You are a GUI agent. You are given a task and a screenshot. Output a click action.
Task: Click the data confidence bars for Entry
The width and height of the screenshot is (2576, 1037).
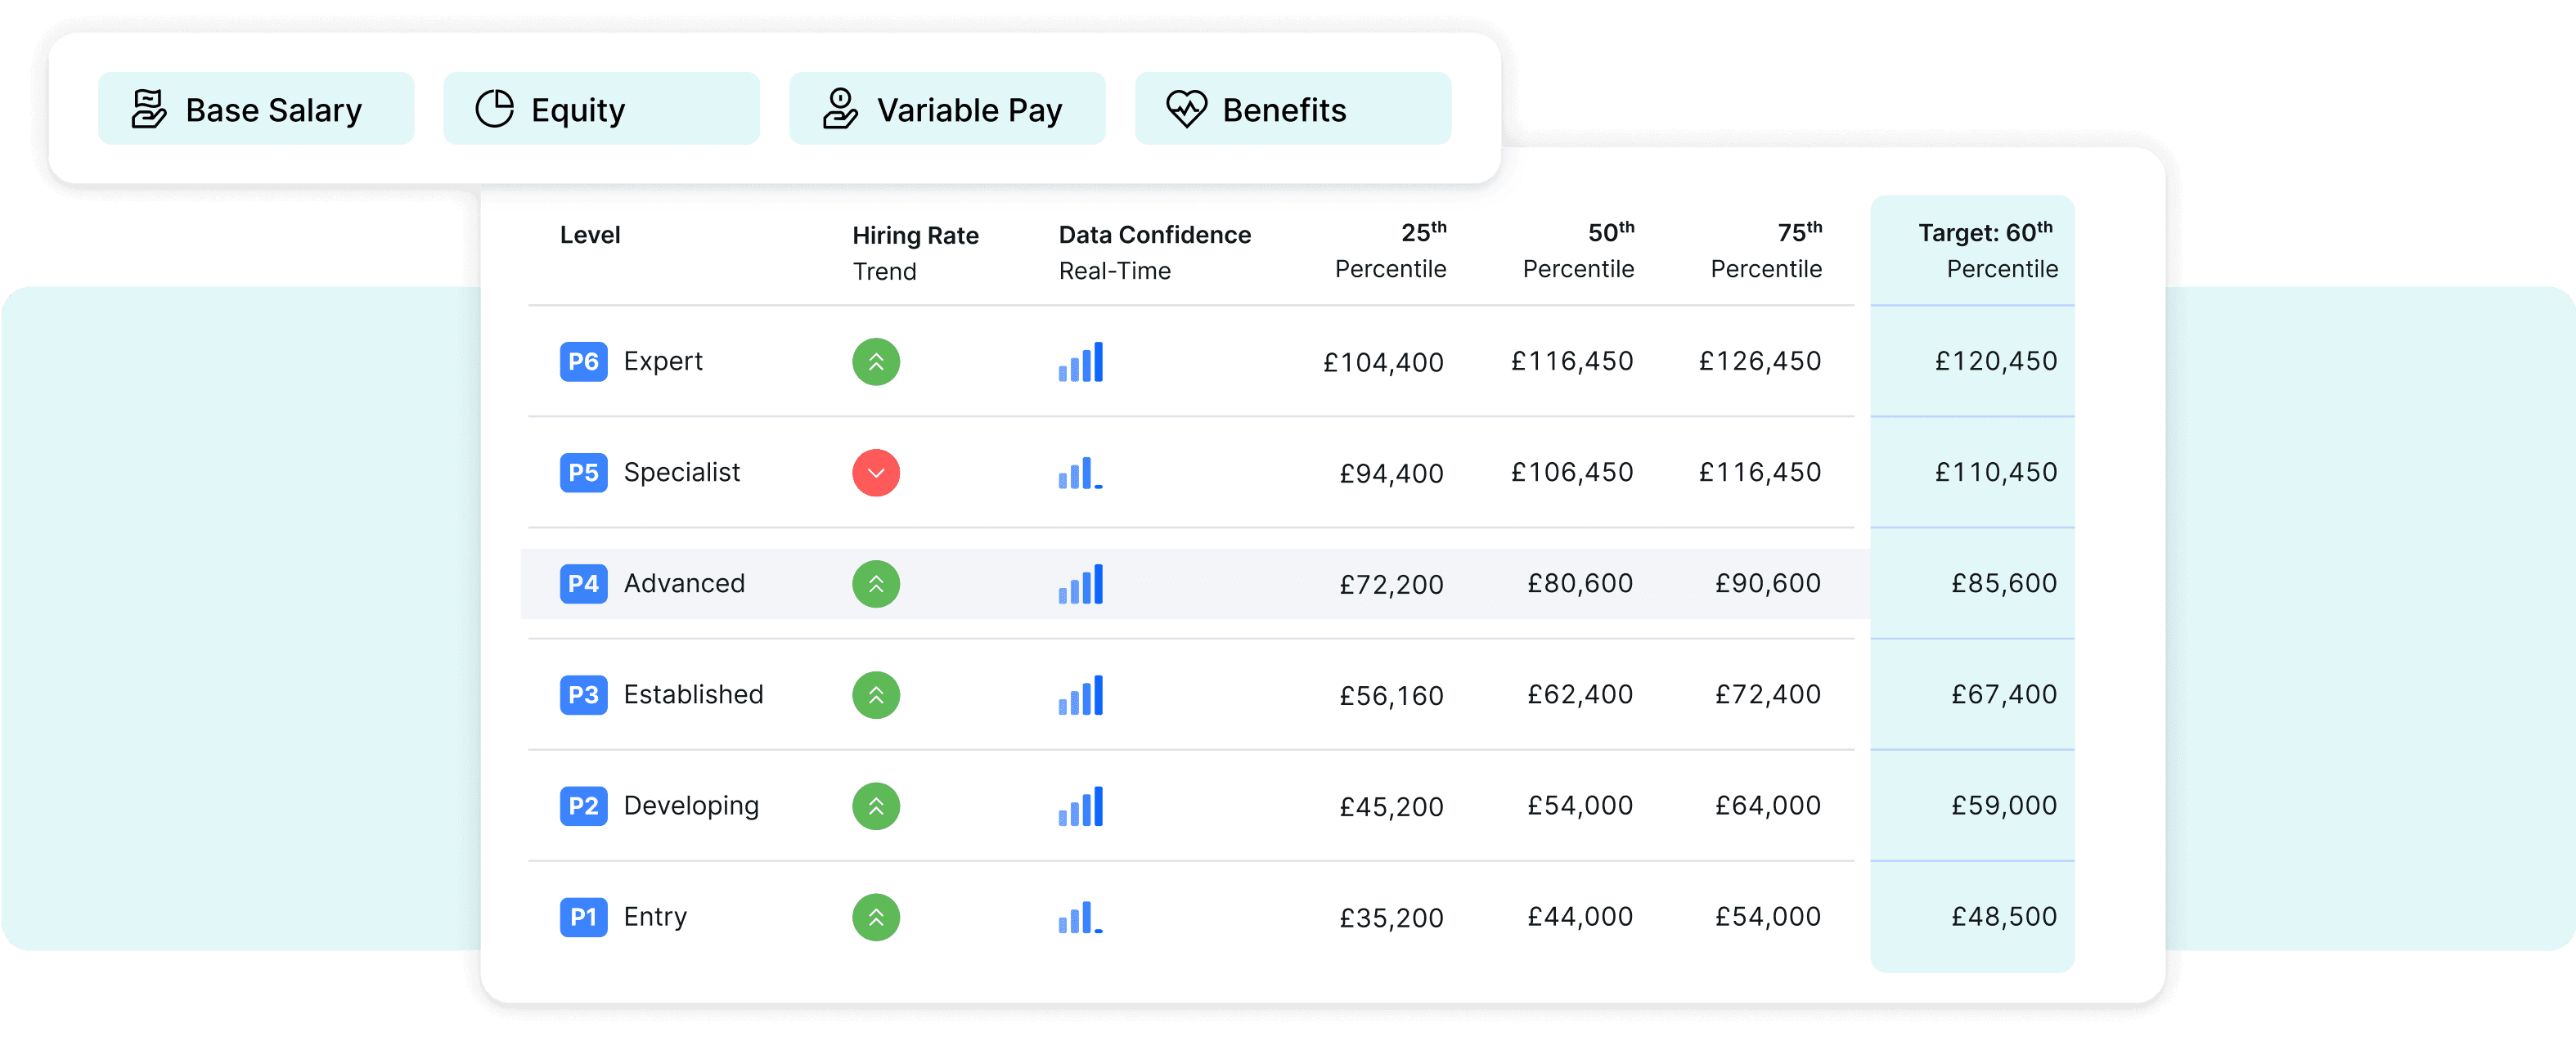pos(1080,917)
